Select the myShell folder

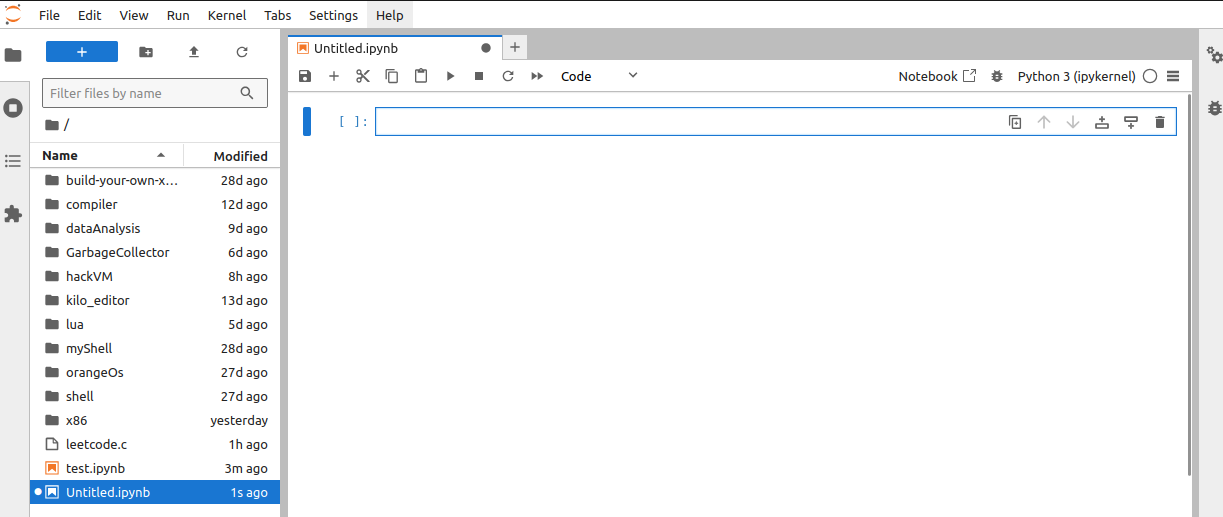point(155,349)
